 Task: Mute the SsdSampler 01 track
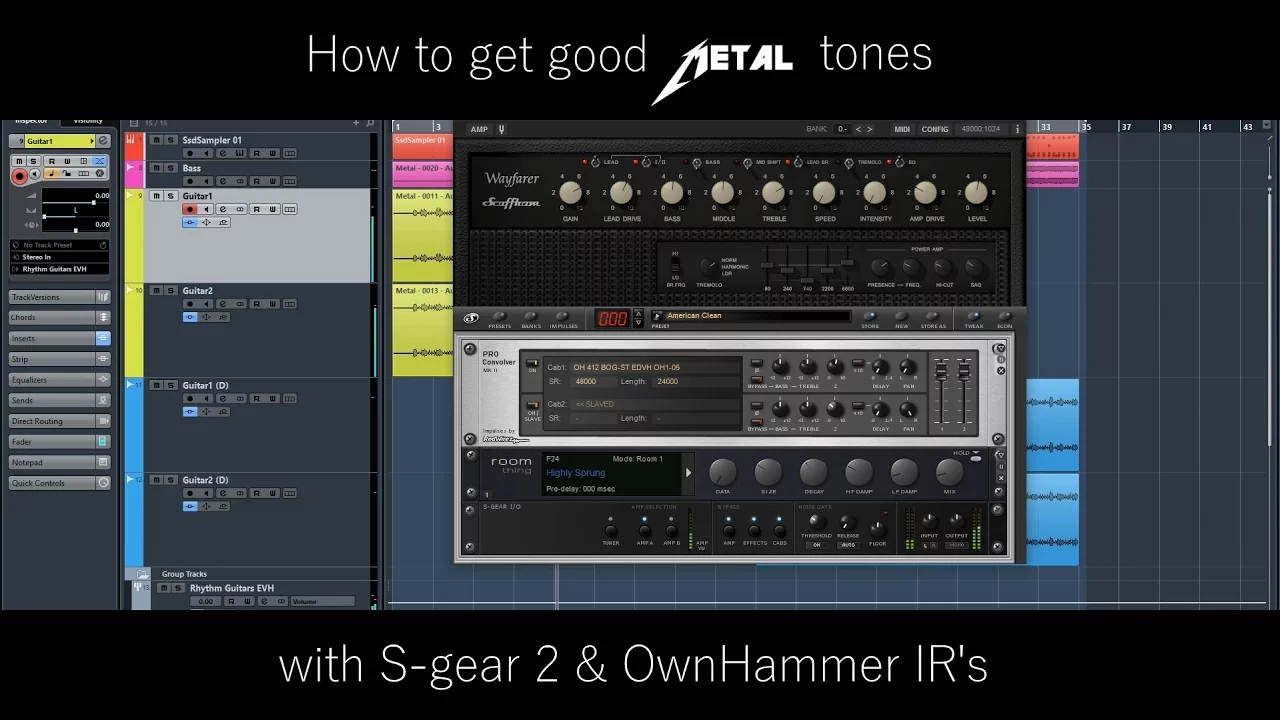pos(156,140)
